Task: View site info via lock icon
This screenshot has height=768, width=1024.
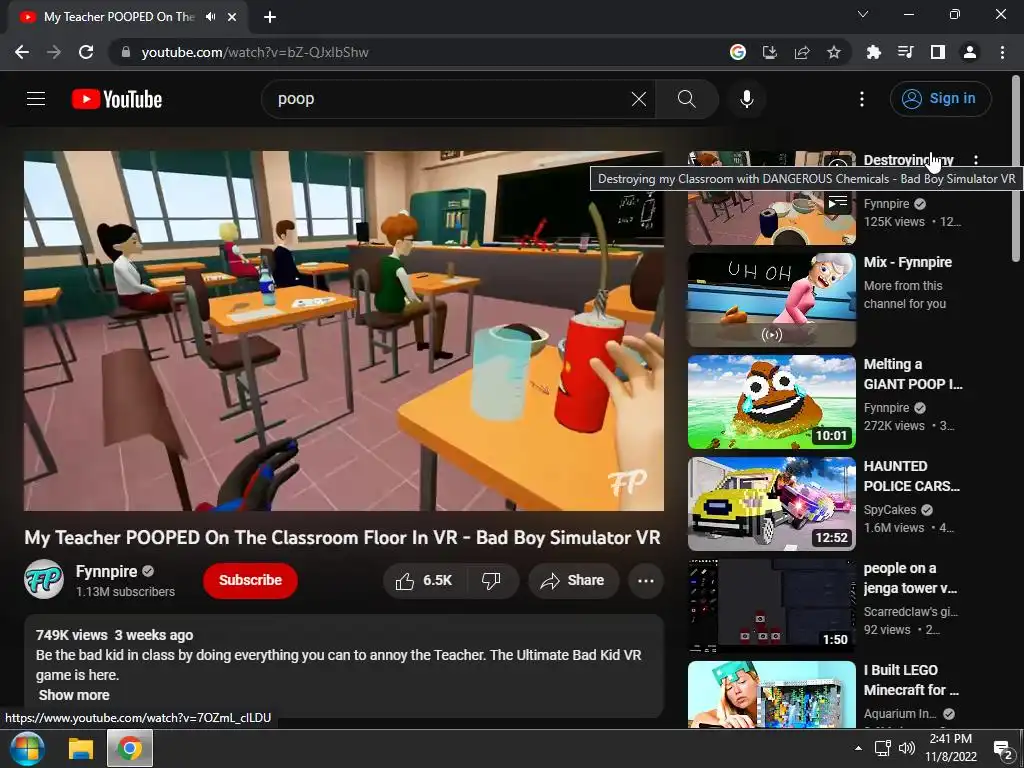Action: [x=126, y=52]
